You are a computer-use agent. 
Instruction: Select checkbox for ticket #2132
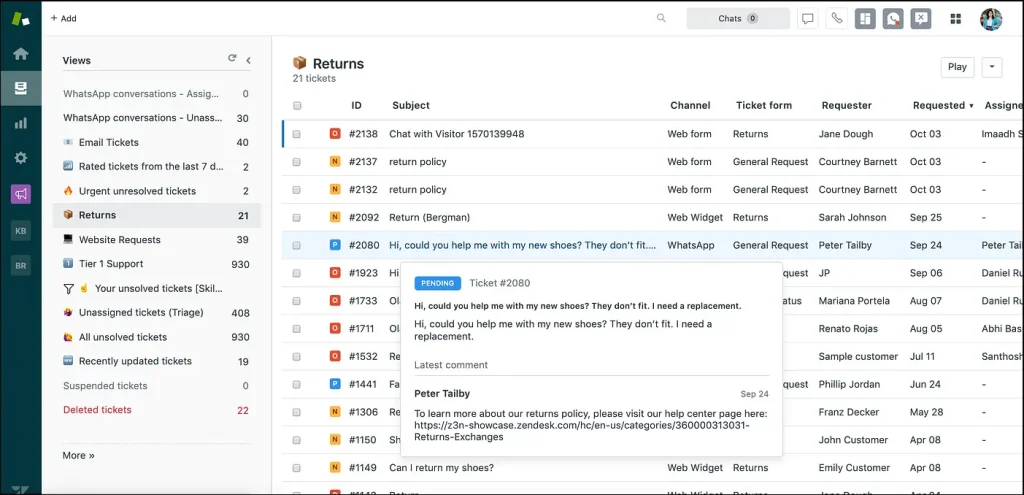pyautogui.click(x=296, y=189)
